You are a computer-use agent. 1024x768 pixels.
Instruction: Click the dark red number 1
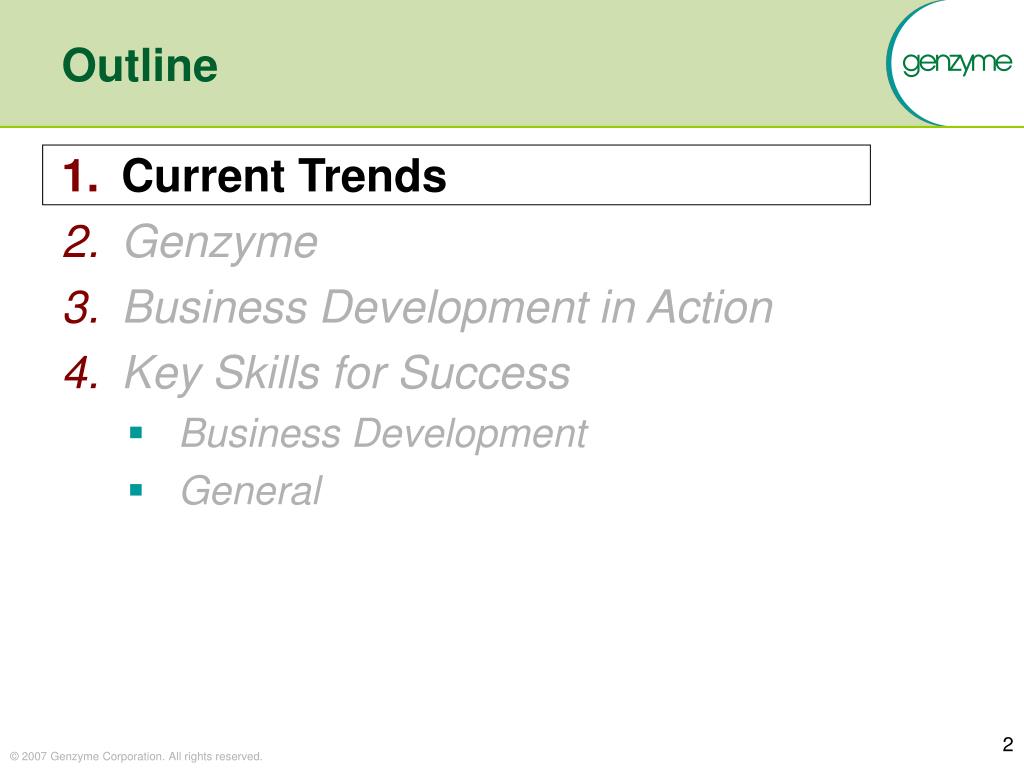80,176
